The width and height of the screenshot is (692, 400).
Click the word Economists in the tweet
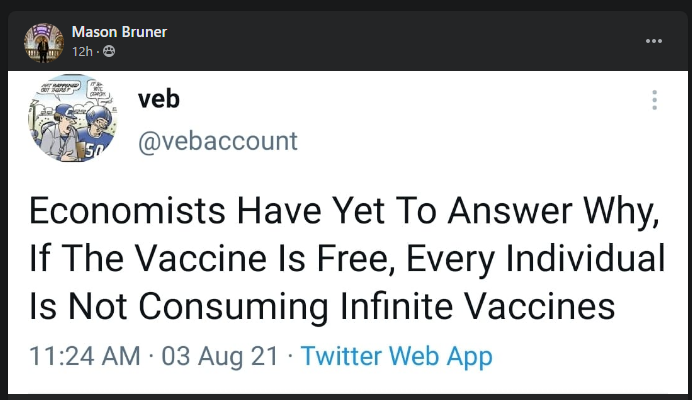(127, 211)
